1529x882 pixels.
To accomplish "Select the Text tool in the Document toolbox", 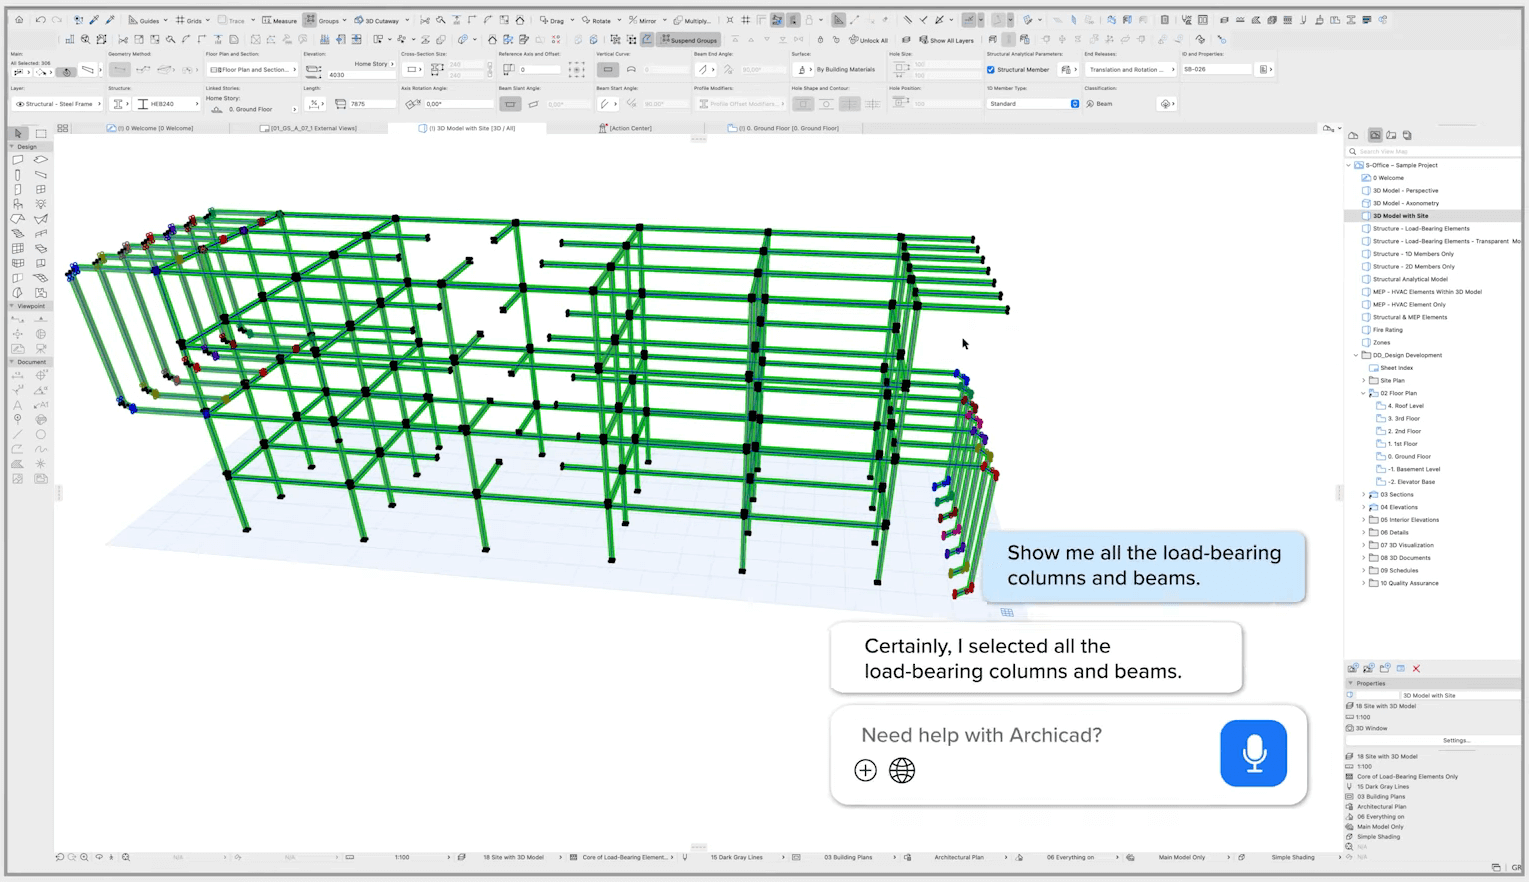I will (18, 405).
